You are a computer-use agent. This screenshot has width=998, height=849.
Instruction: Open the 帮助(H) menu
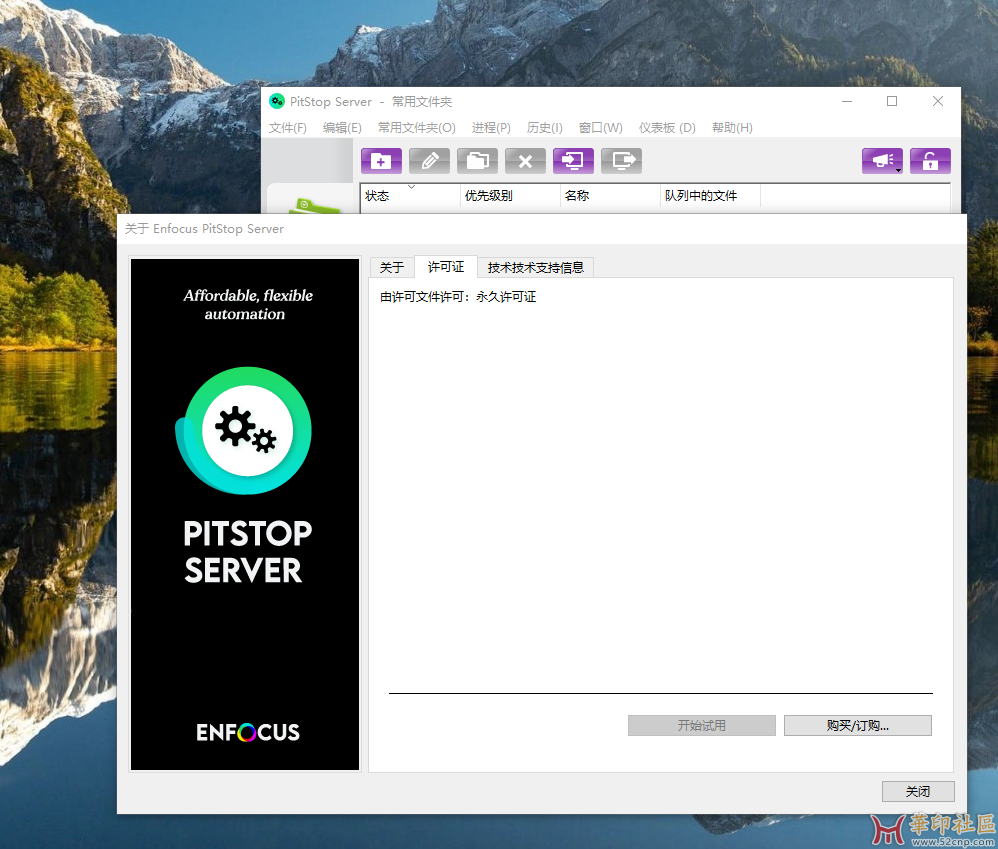[x=732, y=128]
